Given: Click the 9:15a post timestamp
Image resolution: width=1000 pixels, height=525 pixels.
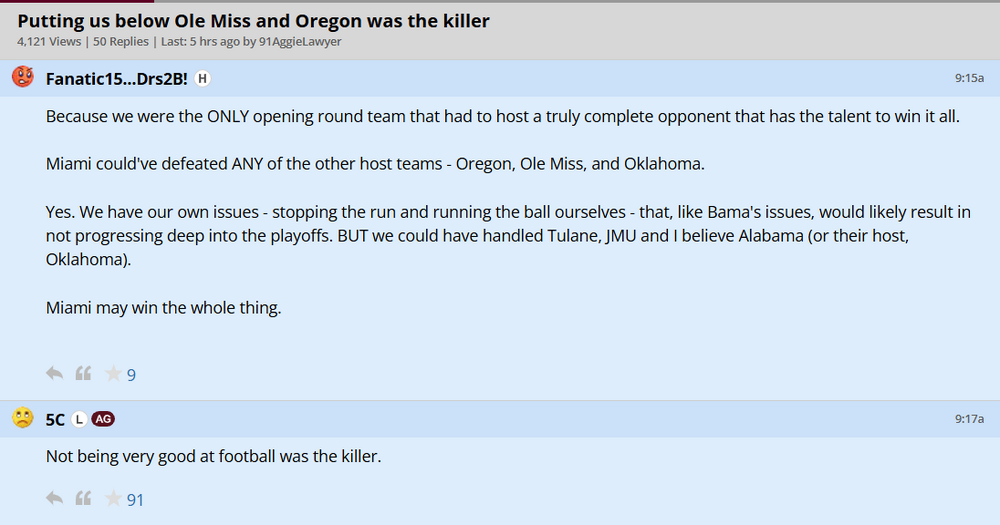Looking at the screenshot, I should click(969, 78).
